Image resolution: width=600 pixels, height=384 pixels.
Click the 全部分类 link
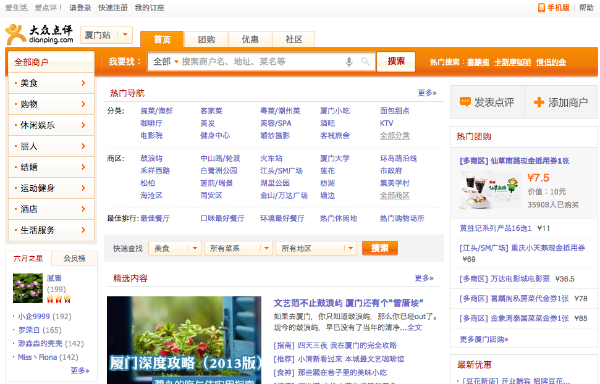pos(395,135)
